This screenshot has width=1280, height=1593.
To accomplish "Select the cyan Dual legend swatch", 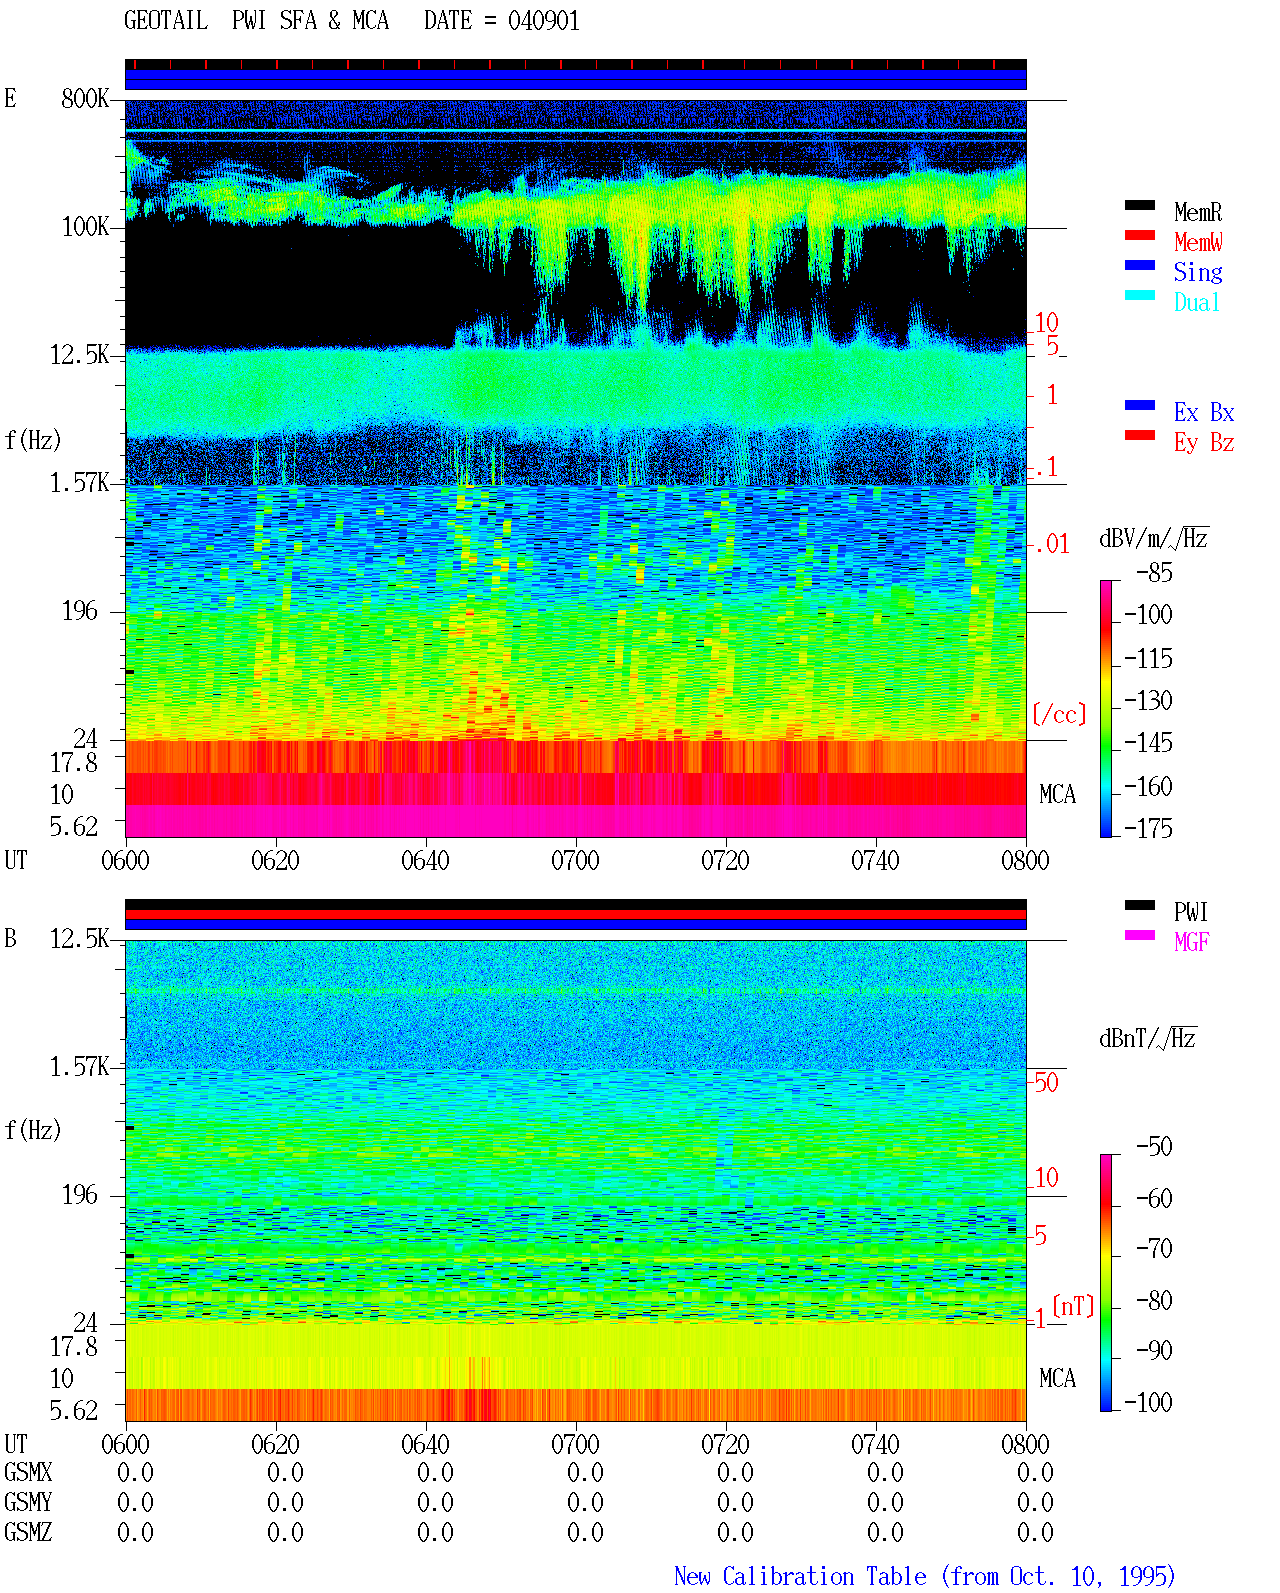I will click(1140, 296).
